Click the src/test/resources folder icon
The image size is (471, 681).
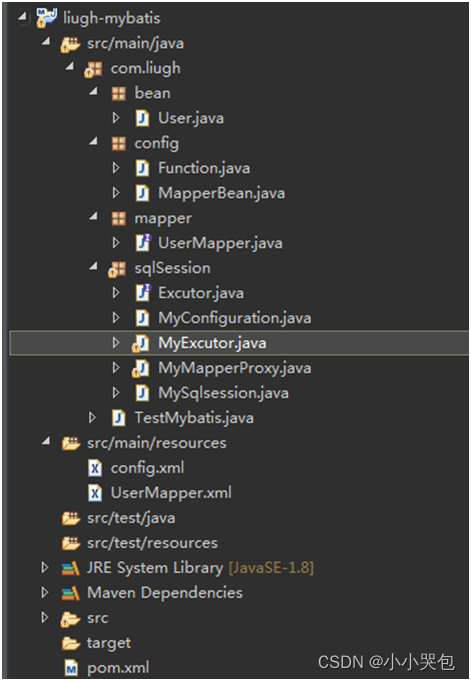(x=71, y=543)
